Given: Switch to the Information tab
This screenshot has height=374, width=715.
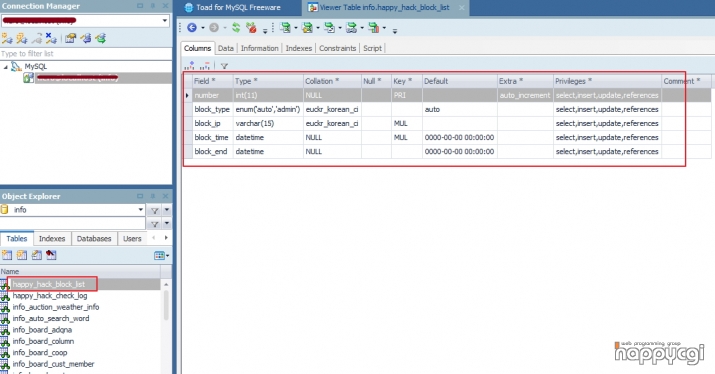Looking at the screenshot, I should [259, 48].
